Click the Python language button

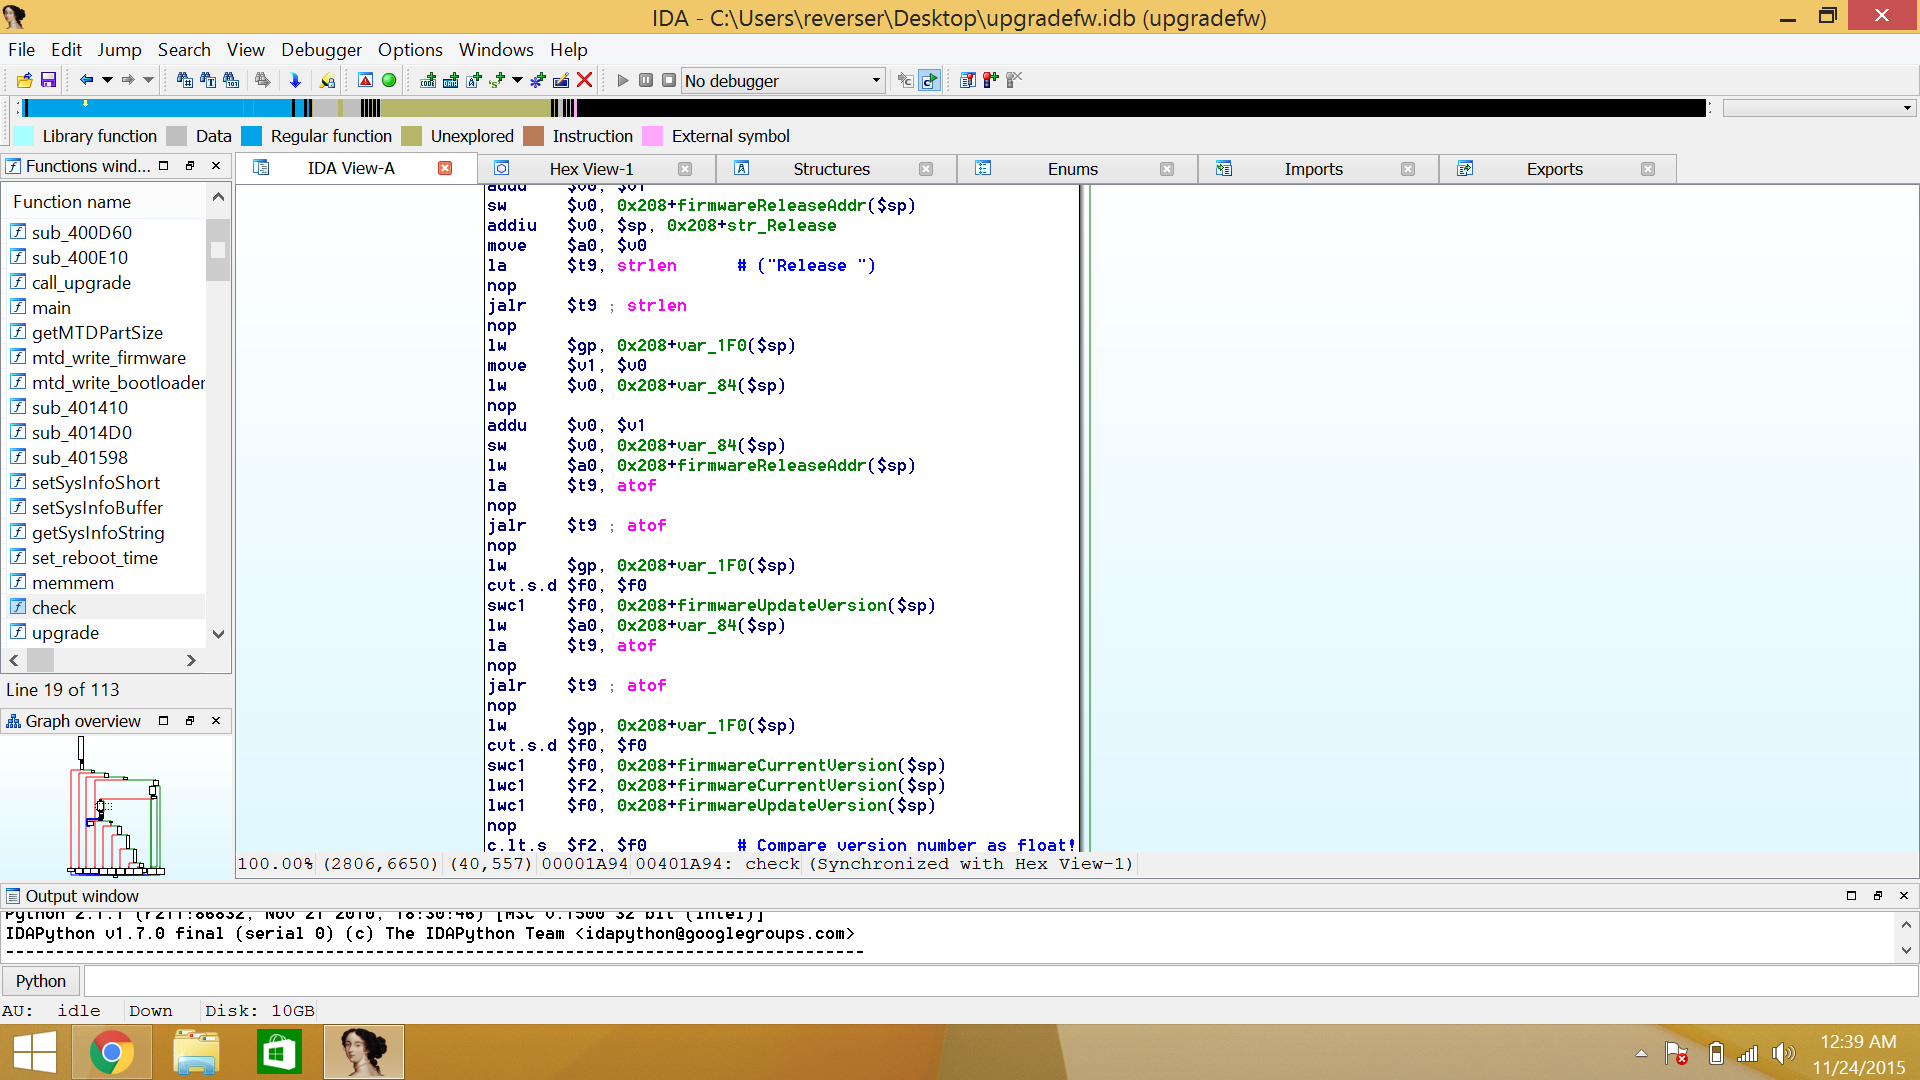pos(41,981)
